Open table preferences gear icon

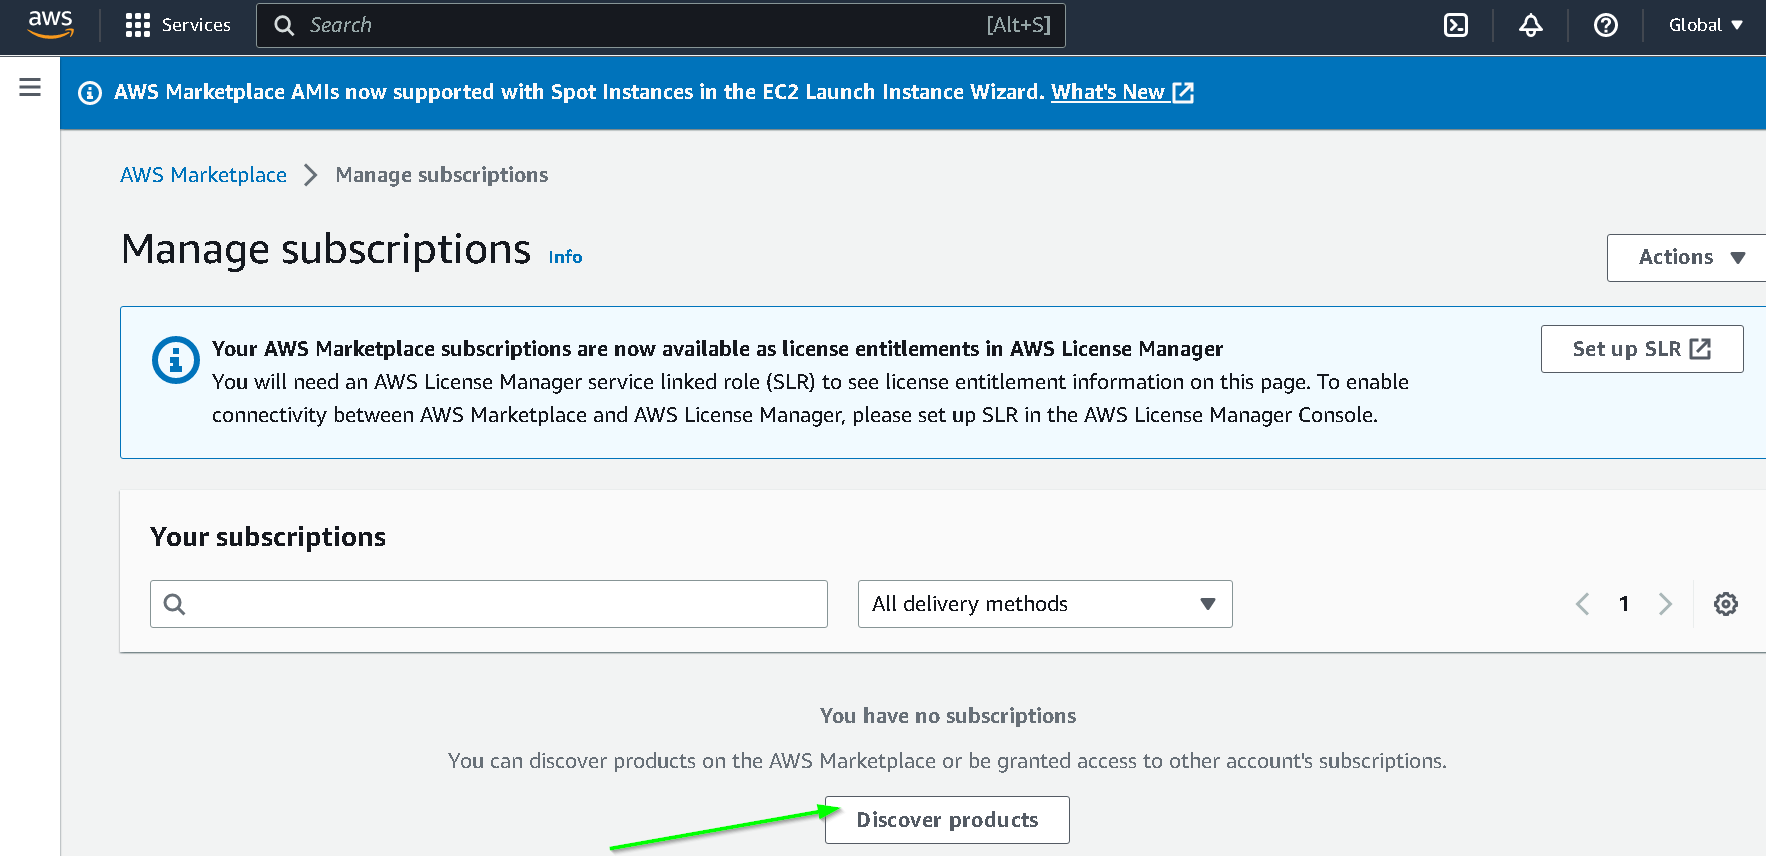1726,604
